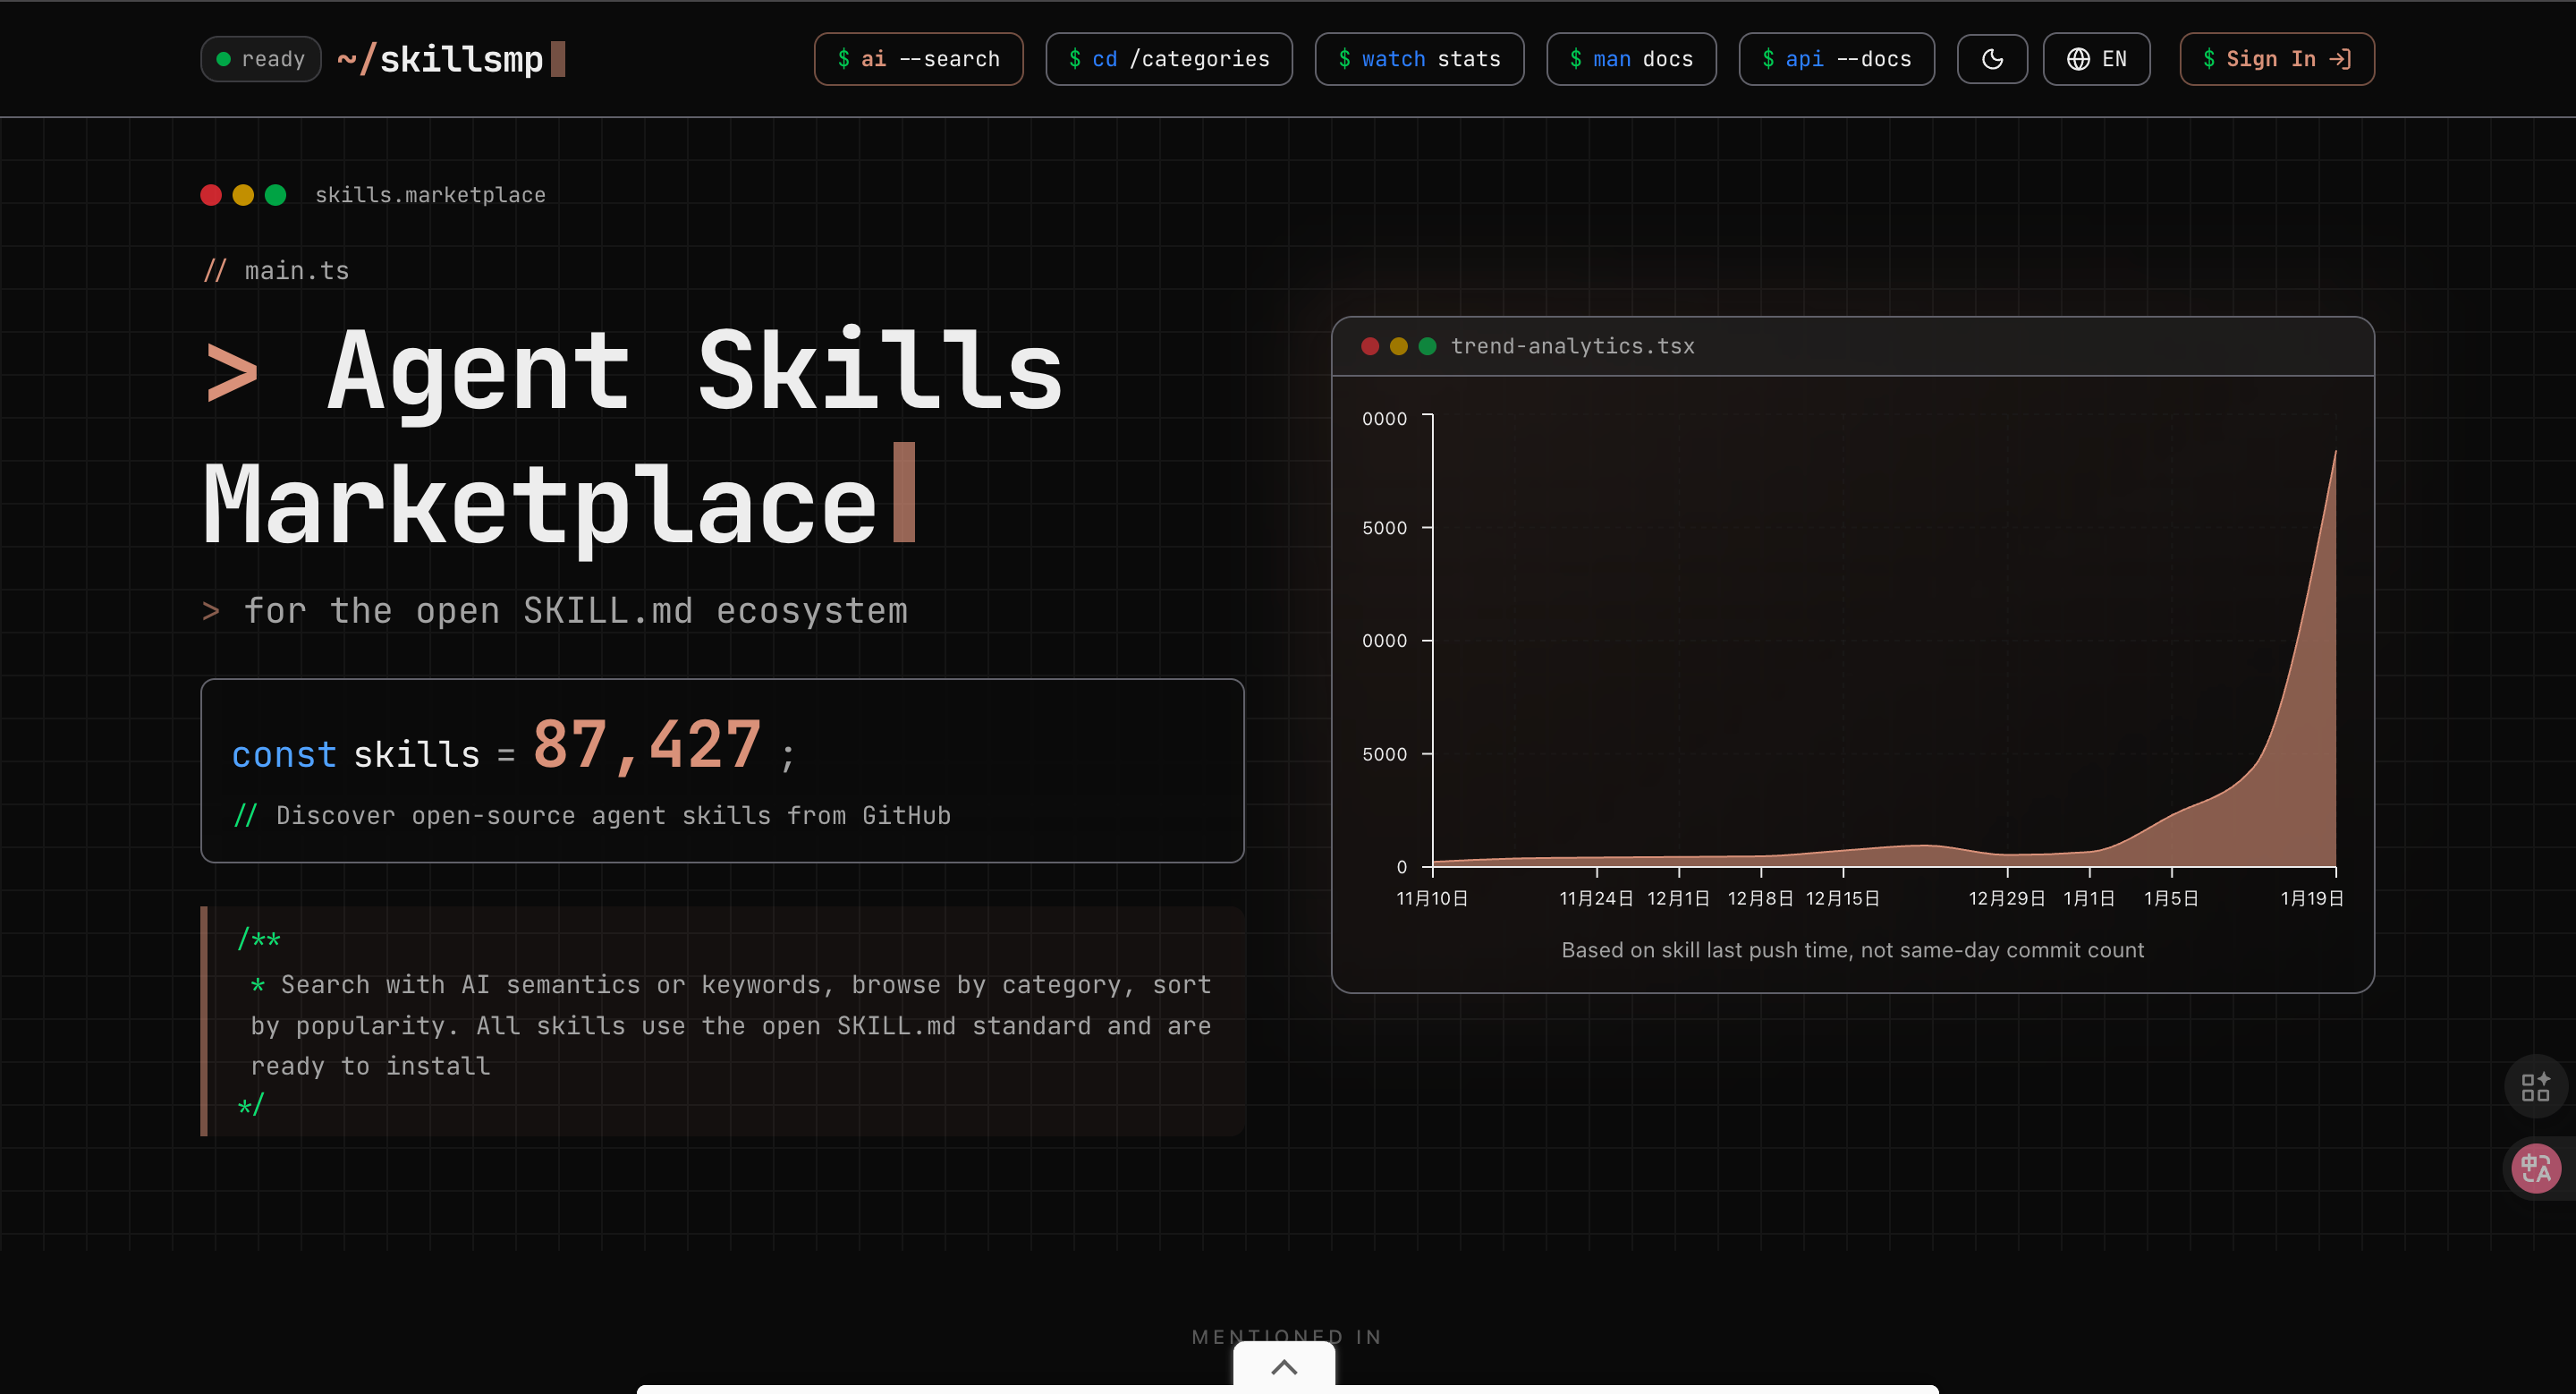Click the 87,427 skills count

point(646,745)
